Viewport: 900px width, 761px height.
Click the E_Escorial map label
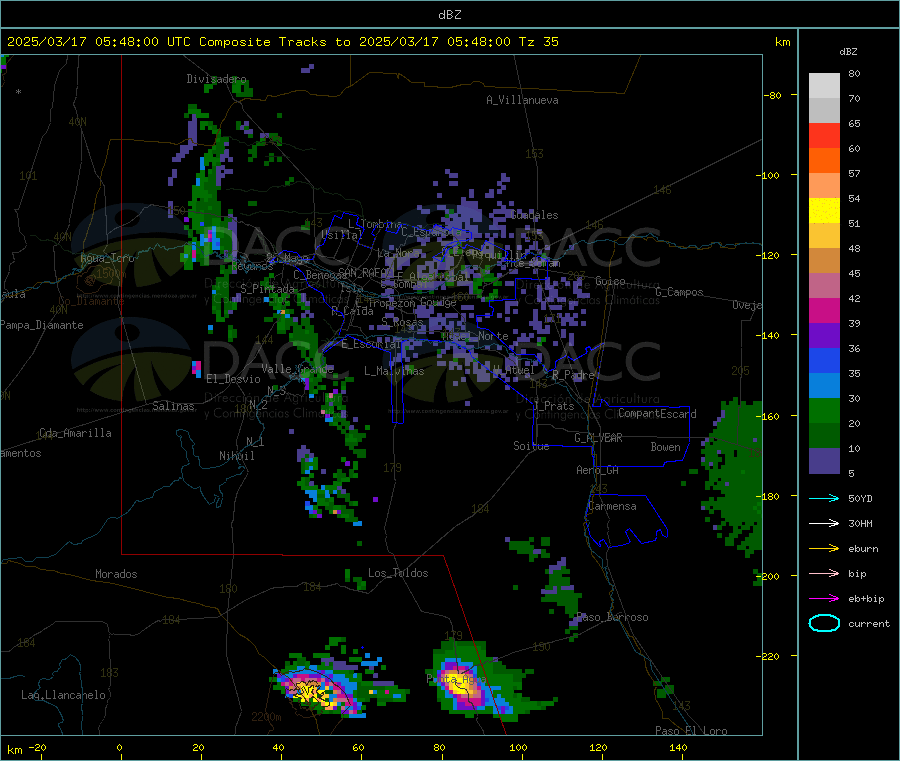click(371, 344)
